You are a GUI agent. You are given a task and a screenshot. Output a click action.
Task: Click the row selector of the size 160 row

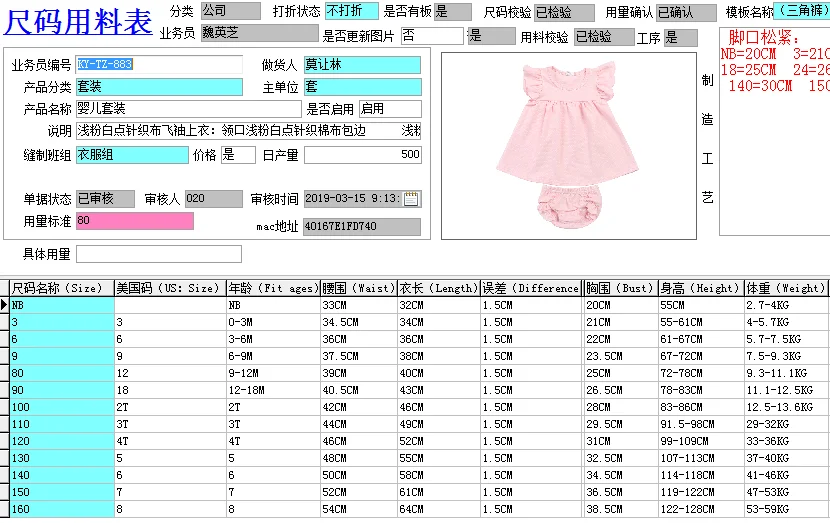[x=4, y=509]
